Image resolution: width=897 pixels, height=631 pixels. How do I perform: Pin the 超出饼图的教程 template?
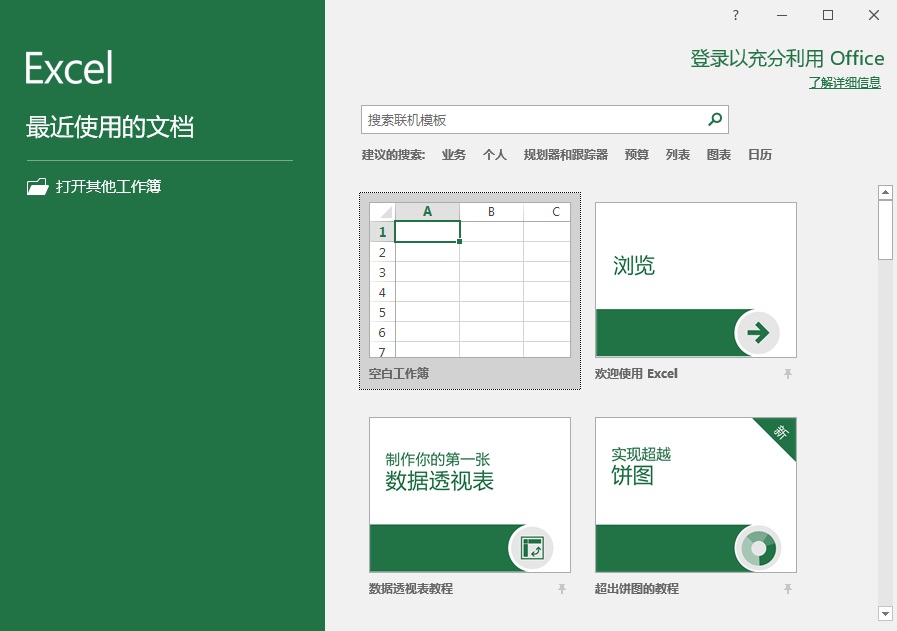pos(787,588)
